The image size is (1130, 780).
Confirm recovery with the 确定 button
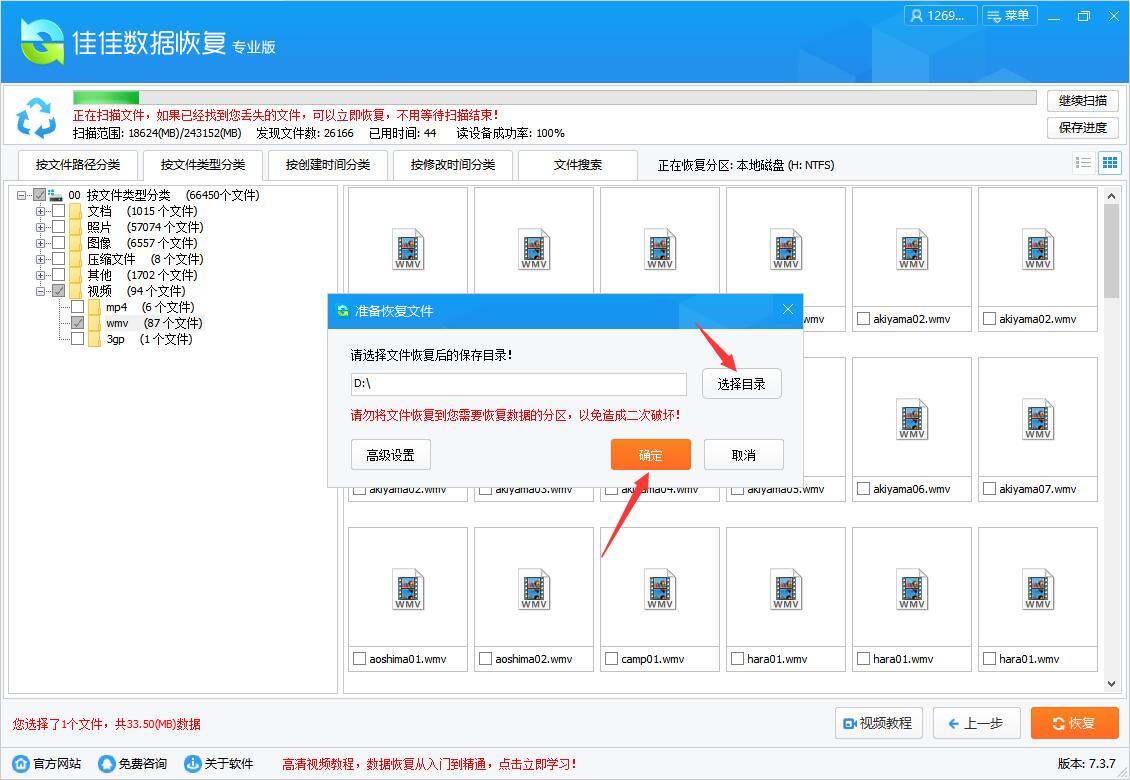(650, 454)
